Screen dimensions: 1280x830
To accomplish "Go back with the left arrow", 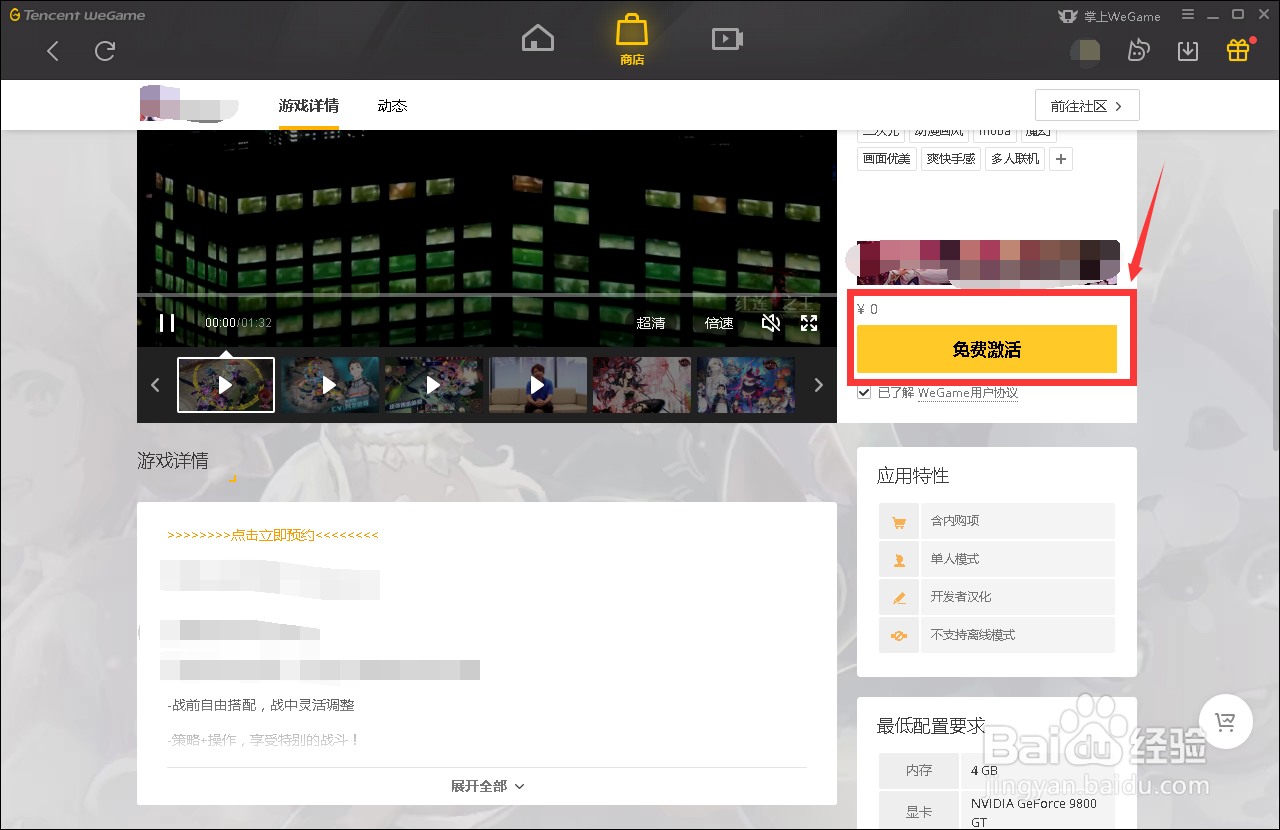I will 53,51.
